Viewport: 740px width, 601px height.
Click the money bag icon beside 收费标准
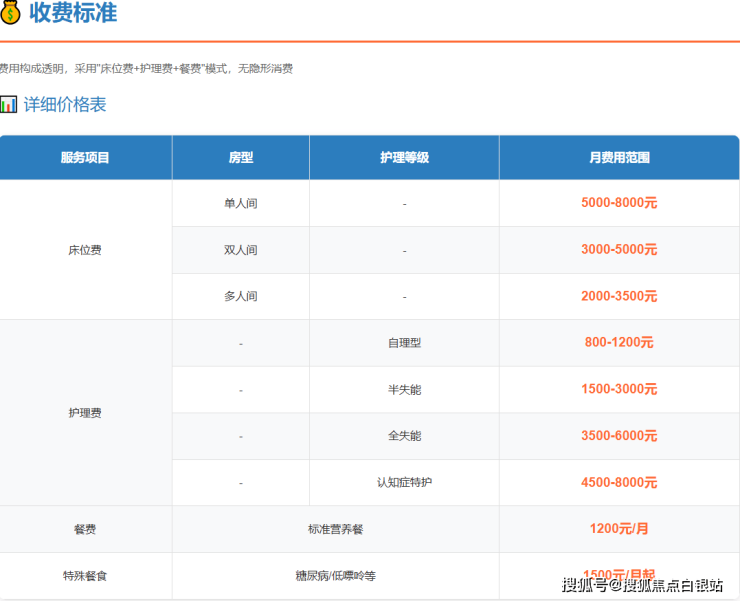tap(11, 13)
